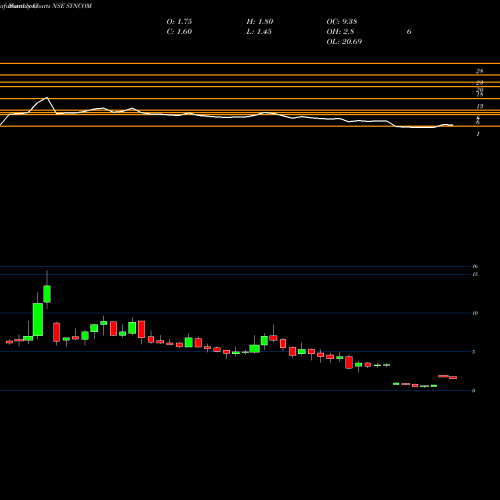Click the white line's peak in the upper panel
This screenshot has width=500, height=500.
(47, 97)
